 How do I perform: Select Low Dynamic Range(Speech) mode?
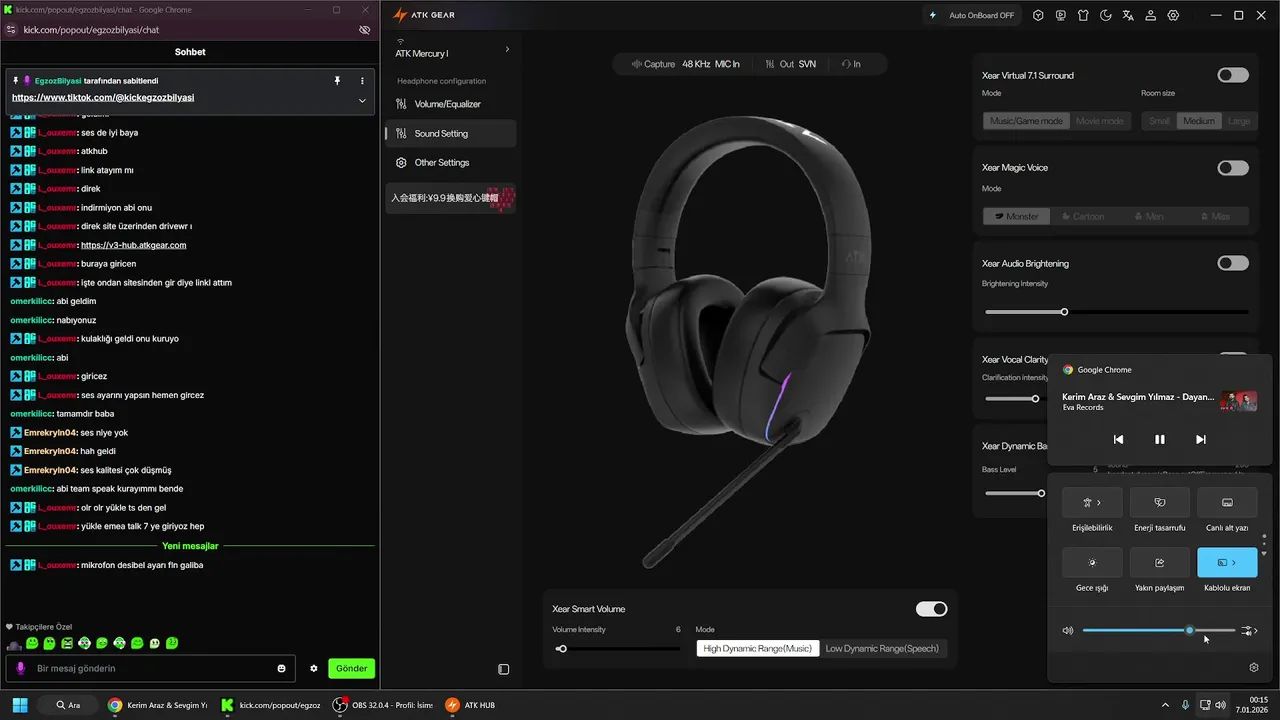[882, 648]
